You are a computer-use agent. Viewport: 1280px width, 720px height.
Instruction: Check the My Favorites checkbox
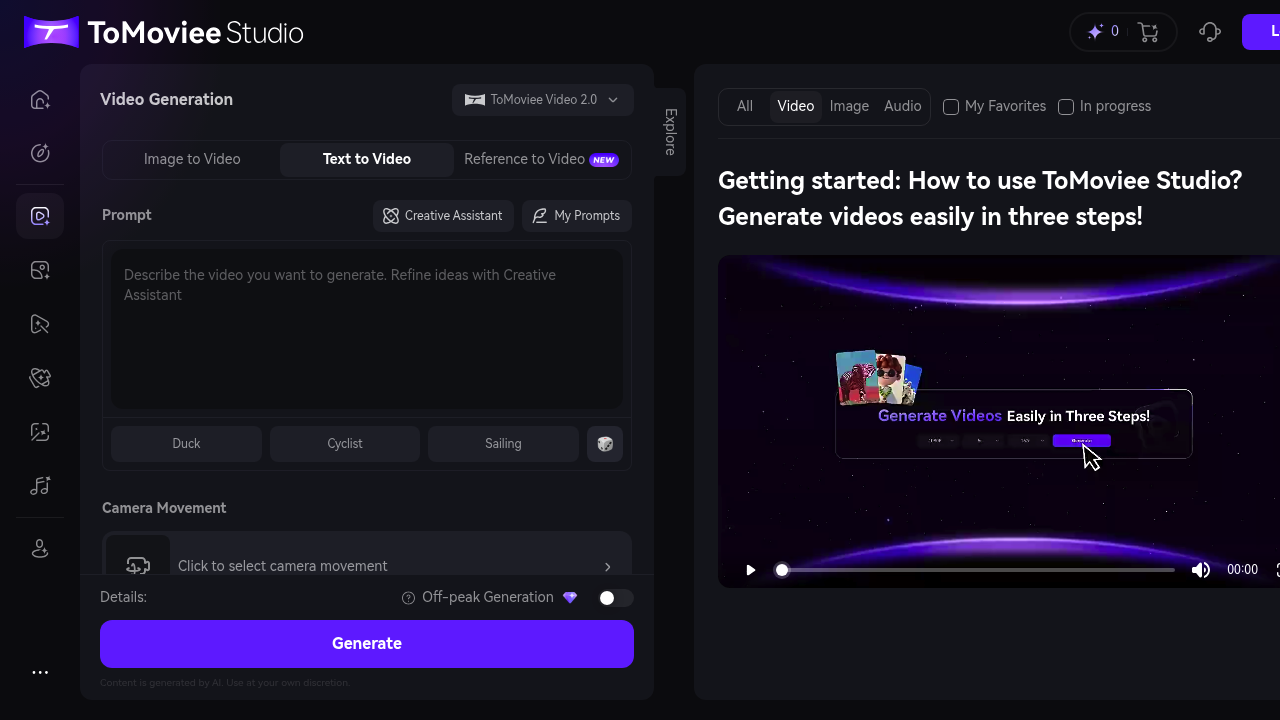pyautogui.click(x=950, y=106)
